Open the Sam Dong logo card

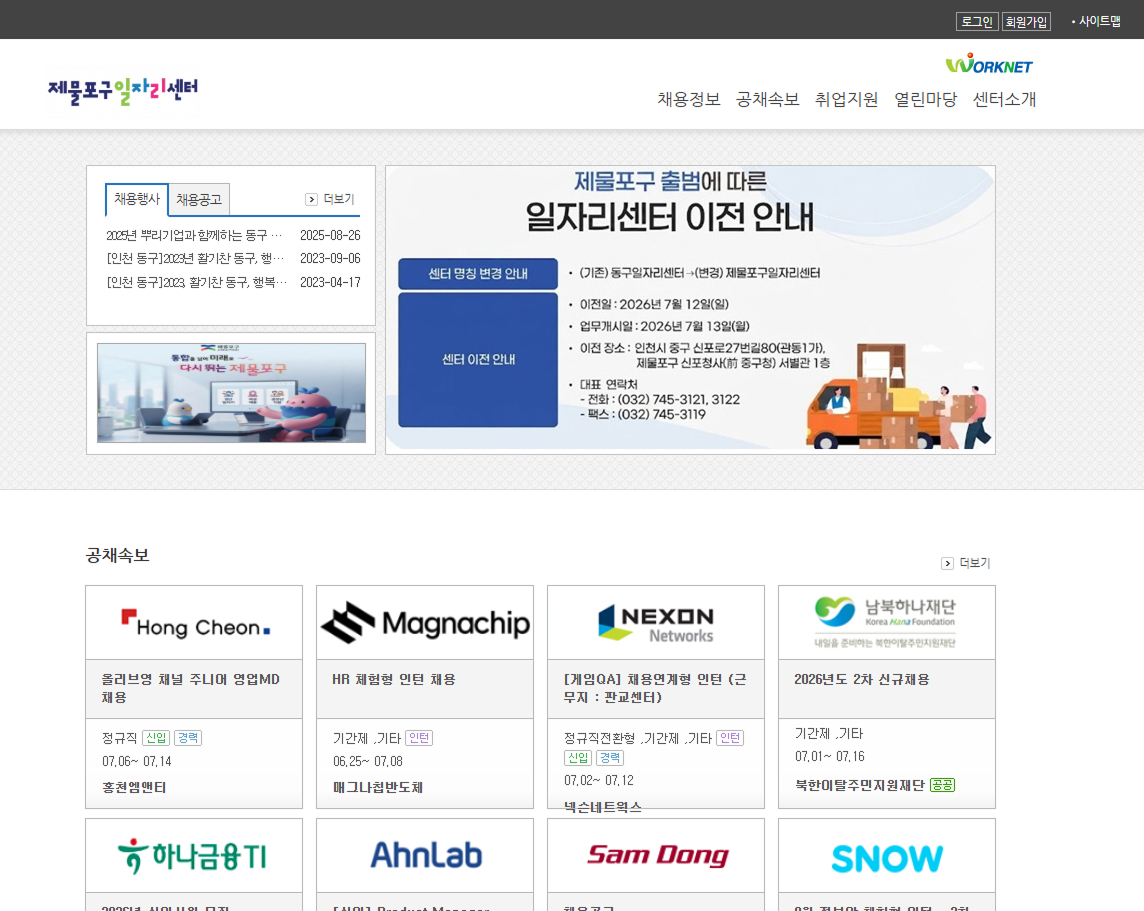656,856
